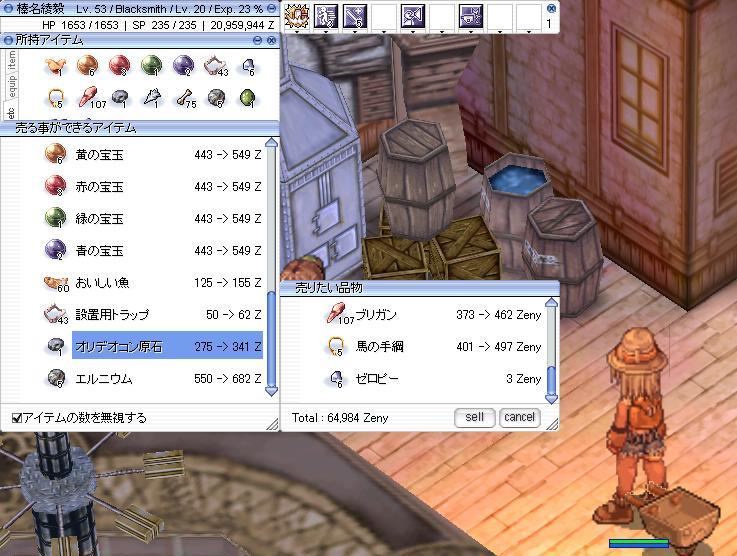
Task: Click the sell button
Action: pos(474,417)
